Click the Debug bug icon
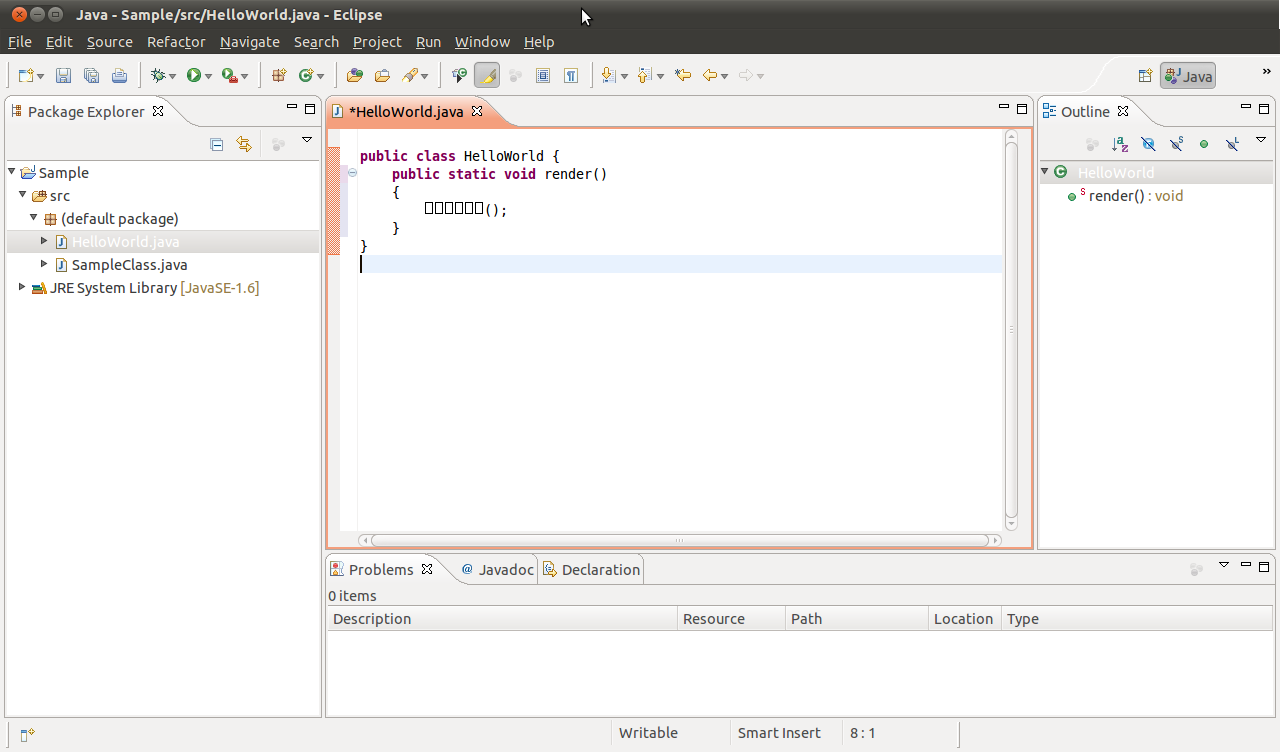The image size is (1280, 752). [x=157, y=76]
